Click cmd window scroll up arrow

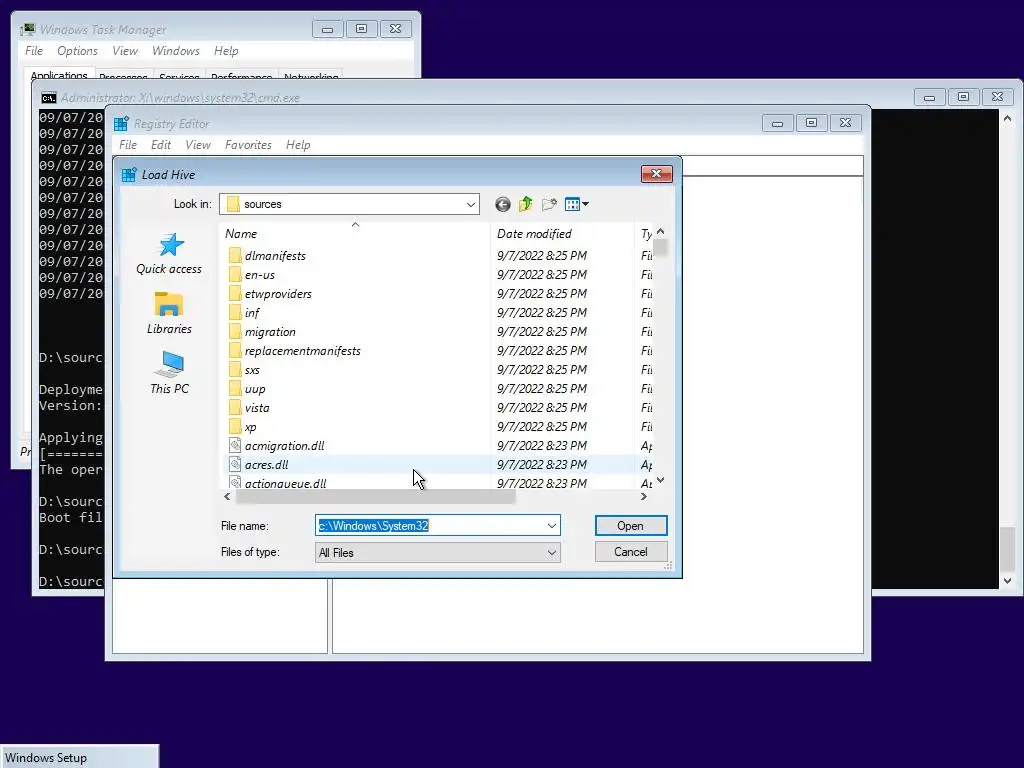[1008, 118]
